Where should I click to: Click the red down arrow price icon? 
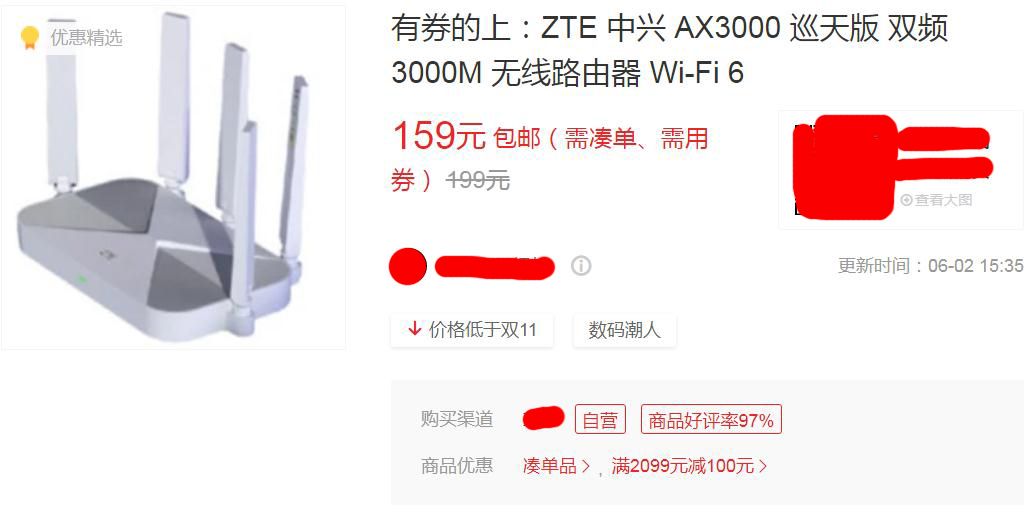coord(414,329)
